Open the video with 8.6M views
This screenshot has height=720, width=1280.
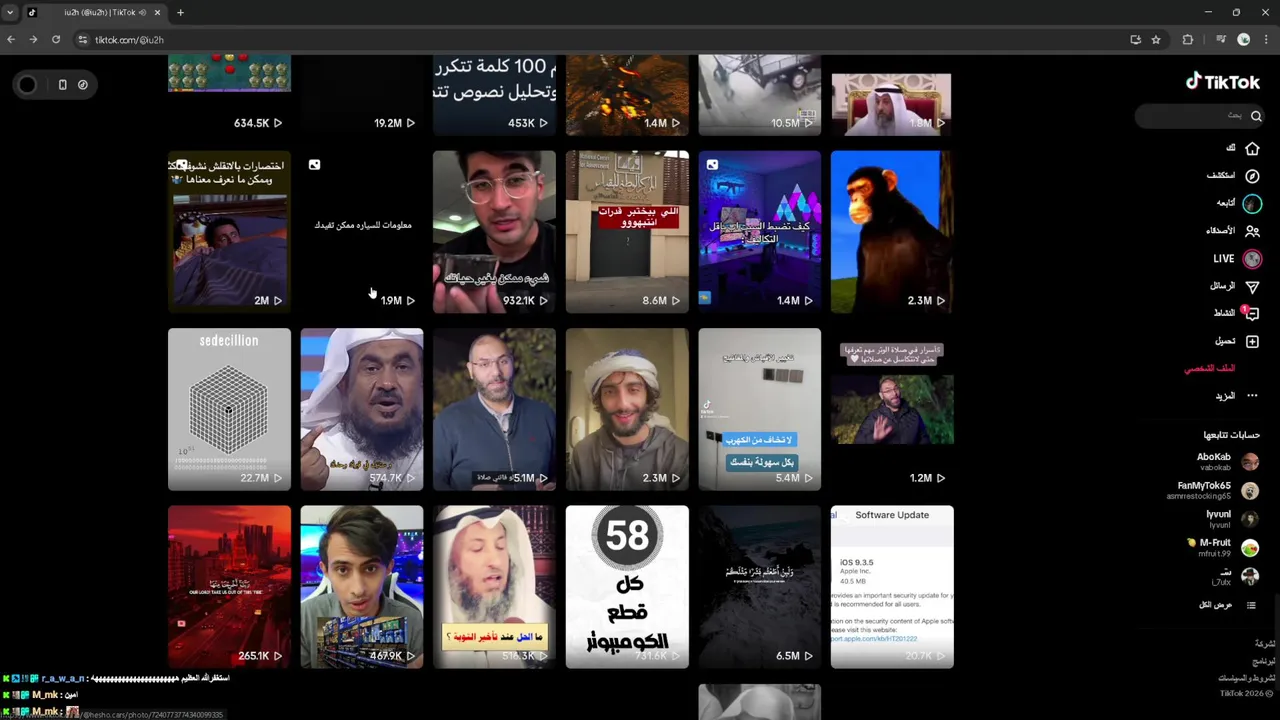[627, 232]
